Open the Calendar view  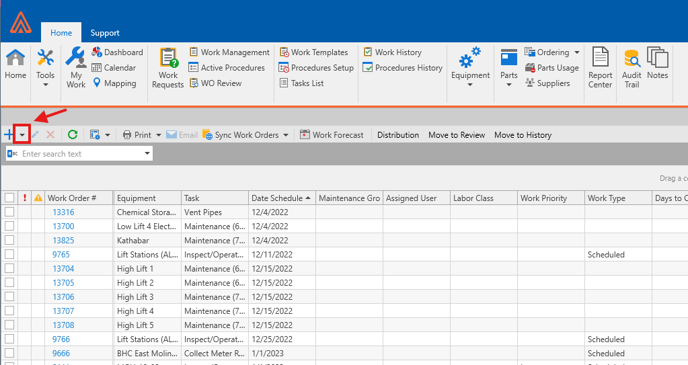(x=114, y=68)
